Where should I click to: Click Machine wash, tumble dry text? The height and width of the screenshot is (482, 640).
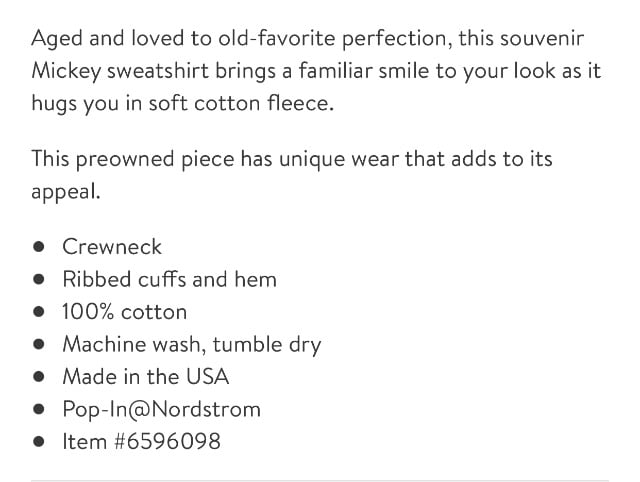point(192,345)
